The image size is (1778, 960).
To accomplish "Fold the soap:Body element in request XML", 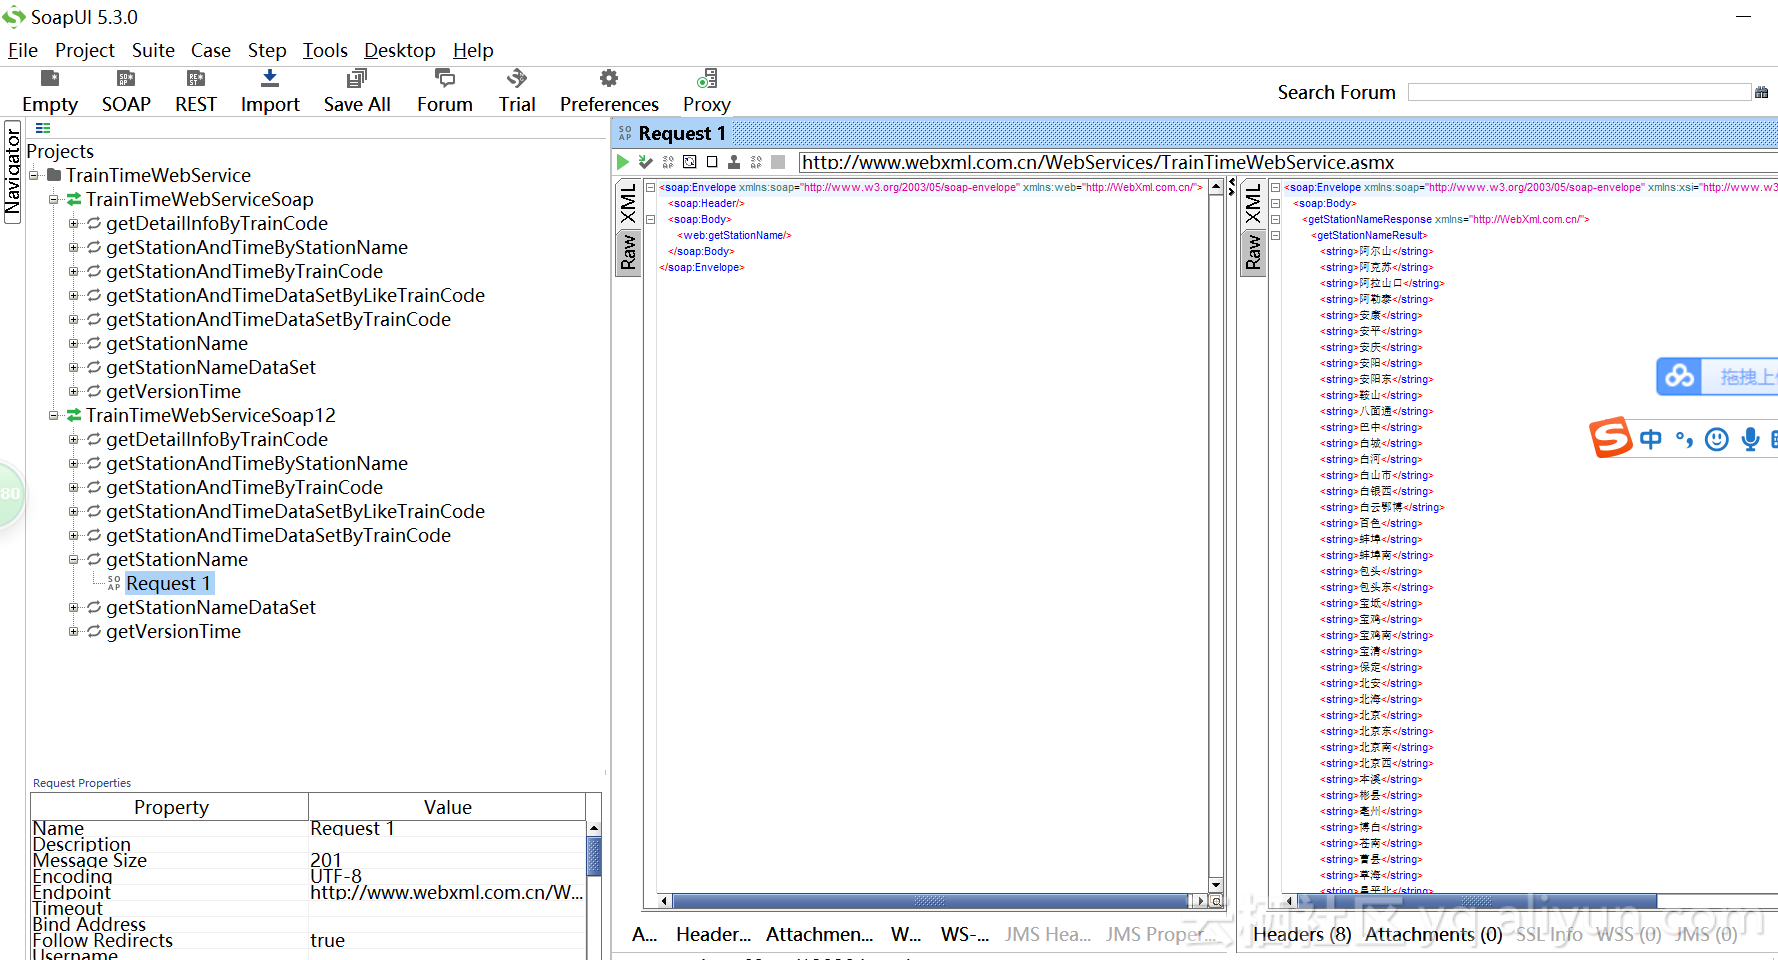I will (x=650, y=219).
